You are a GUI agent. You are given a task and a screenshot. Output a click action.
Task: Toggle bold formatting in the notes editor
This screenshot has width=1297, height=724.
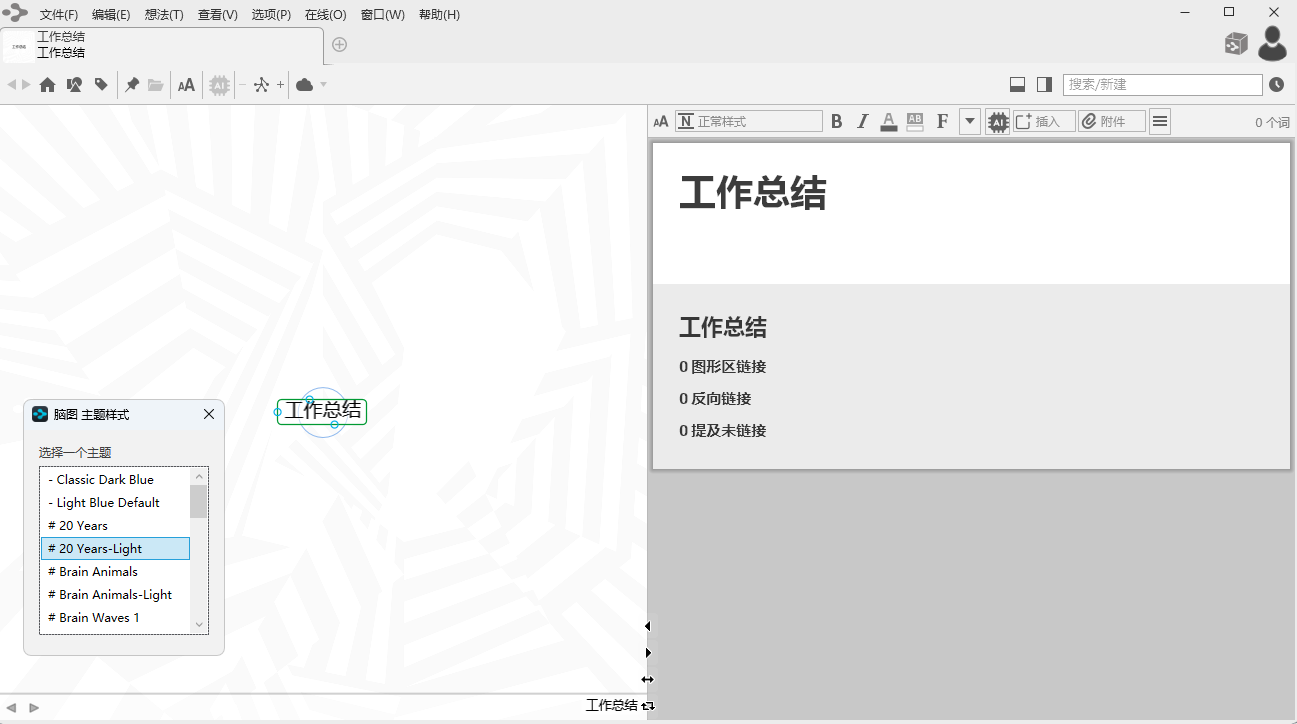coord(837,121)
